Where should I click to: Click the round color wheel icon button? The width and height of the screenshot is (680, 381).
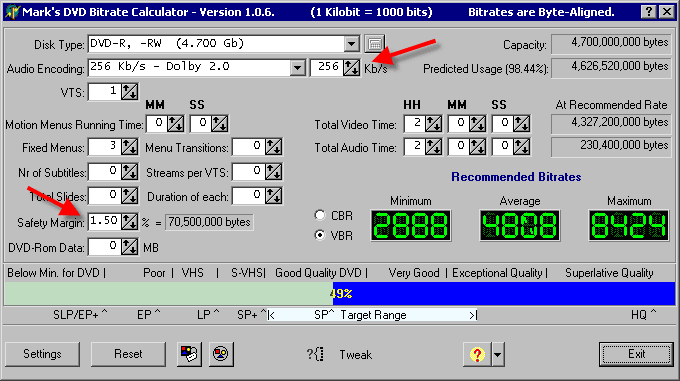coord(221,354)
